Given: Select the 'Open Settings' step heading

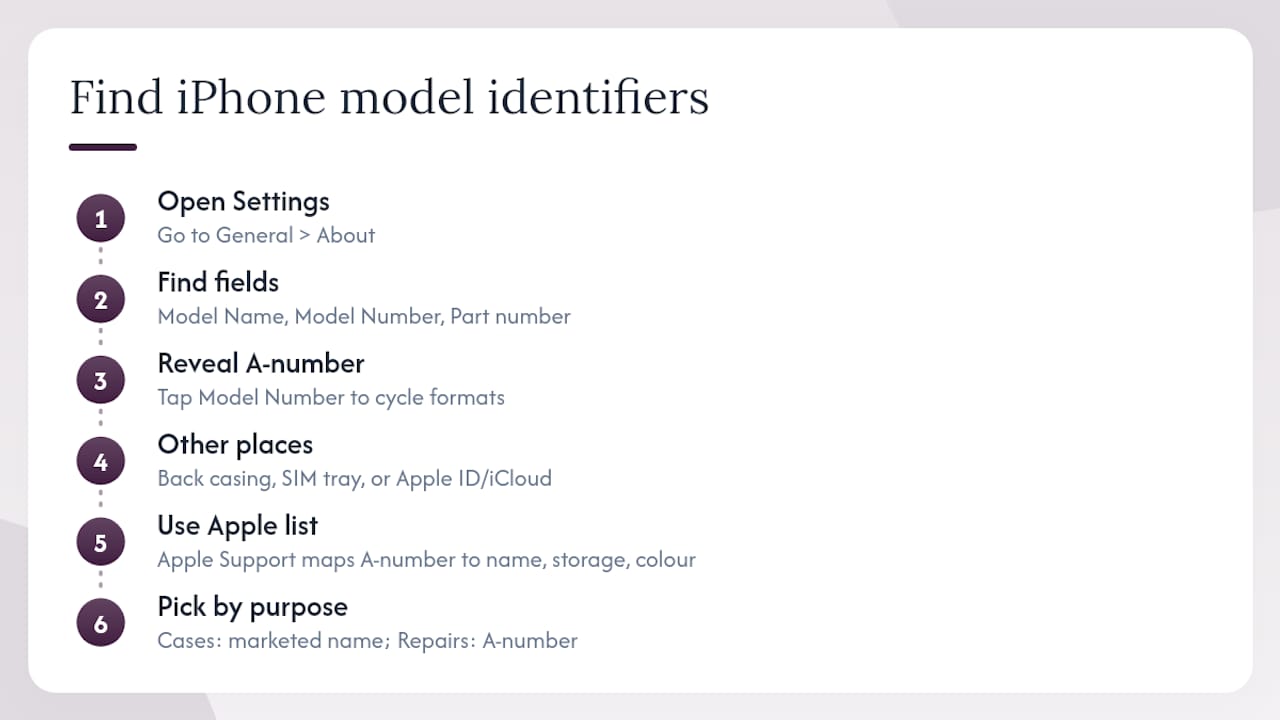Looking at the screenshot, I should tap(243, 202).
